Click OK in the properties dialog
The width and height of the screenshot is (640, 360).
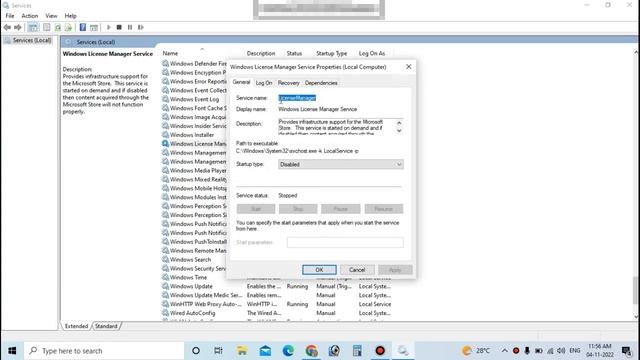coord(319,270)
